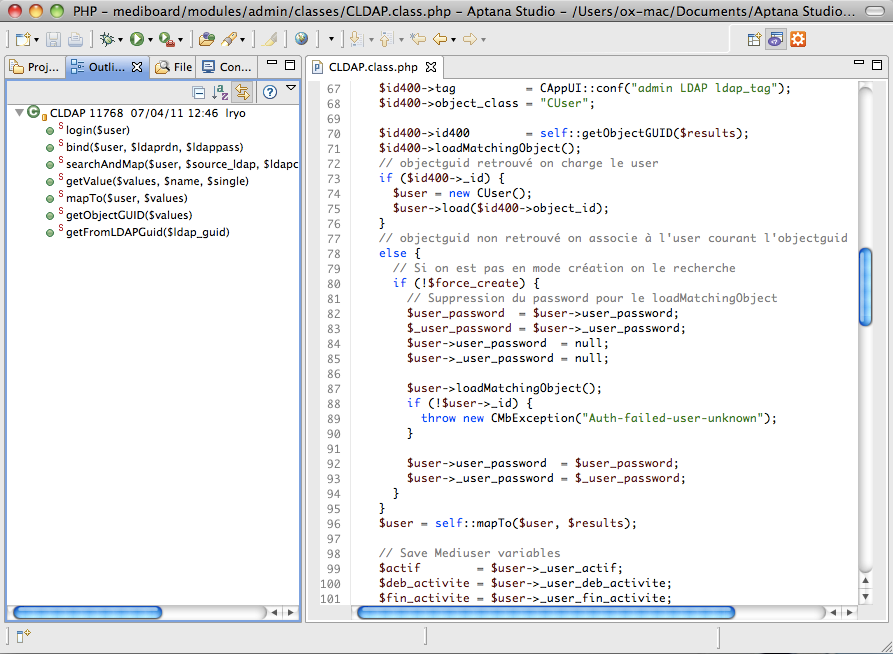The image size is (893, 654).
Task: Switch to the PHP perspective button
Action: point(775,39)
